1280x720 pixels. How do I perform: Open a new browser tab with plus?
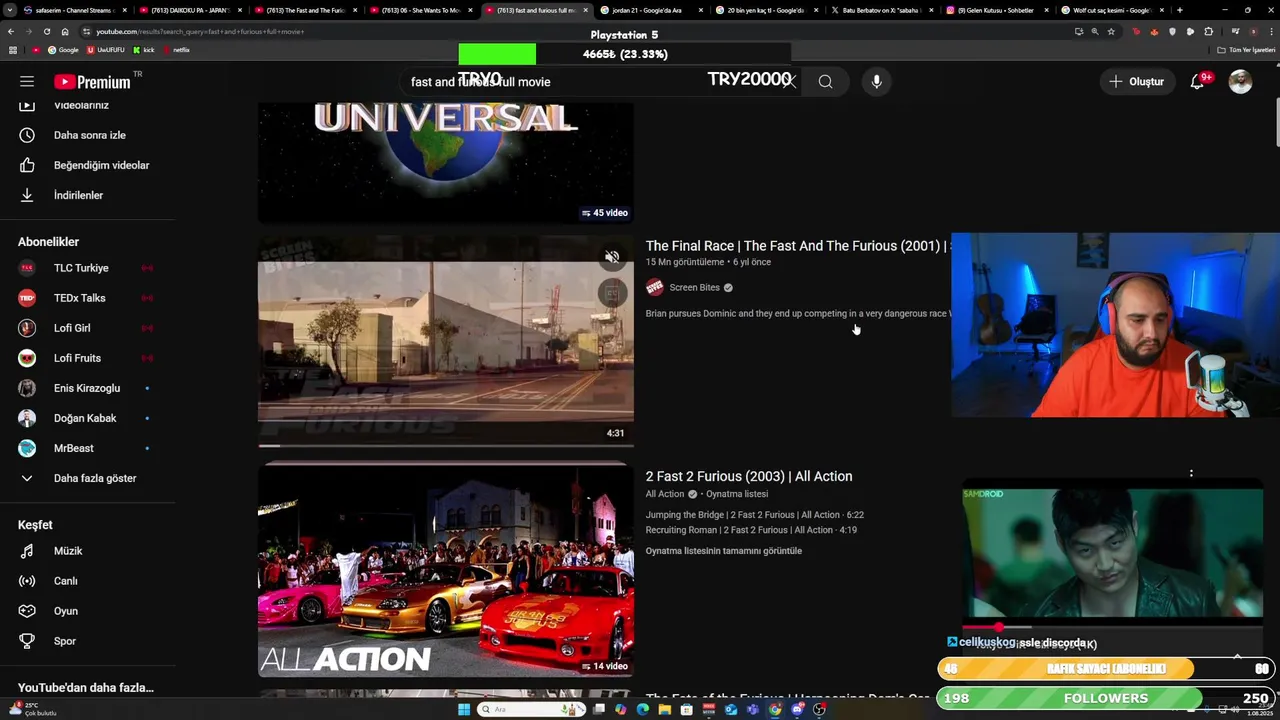(1180, 10)
